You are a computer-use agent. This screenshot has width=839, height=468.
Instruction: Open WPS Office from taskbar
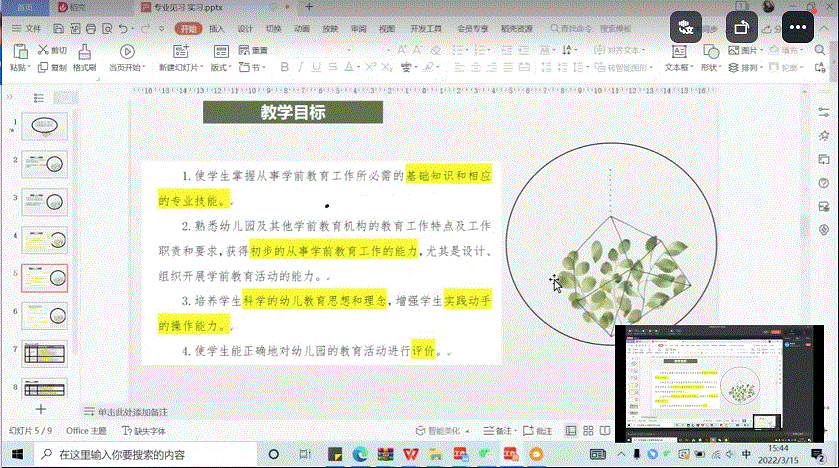click(410, 455)
